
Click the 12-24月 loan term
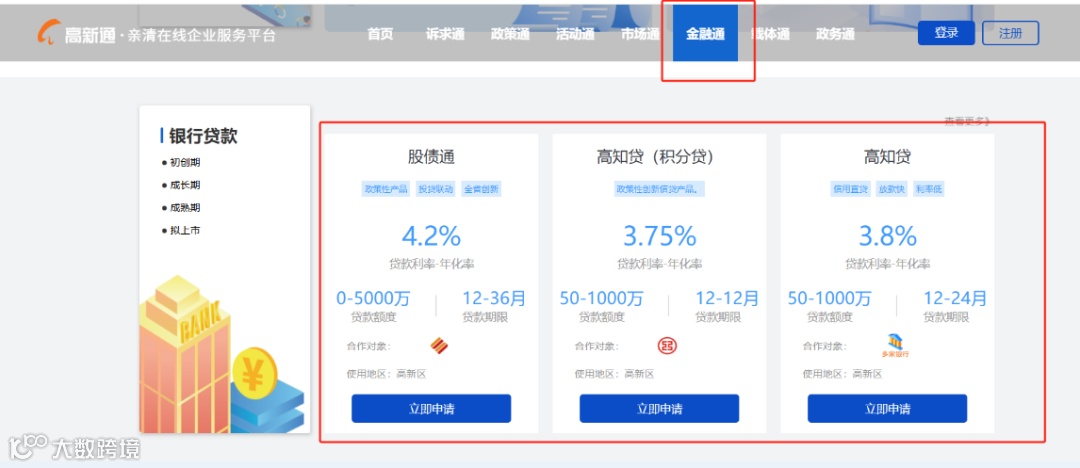coord(955,298)
